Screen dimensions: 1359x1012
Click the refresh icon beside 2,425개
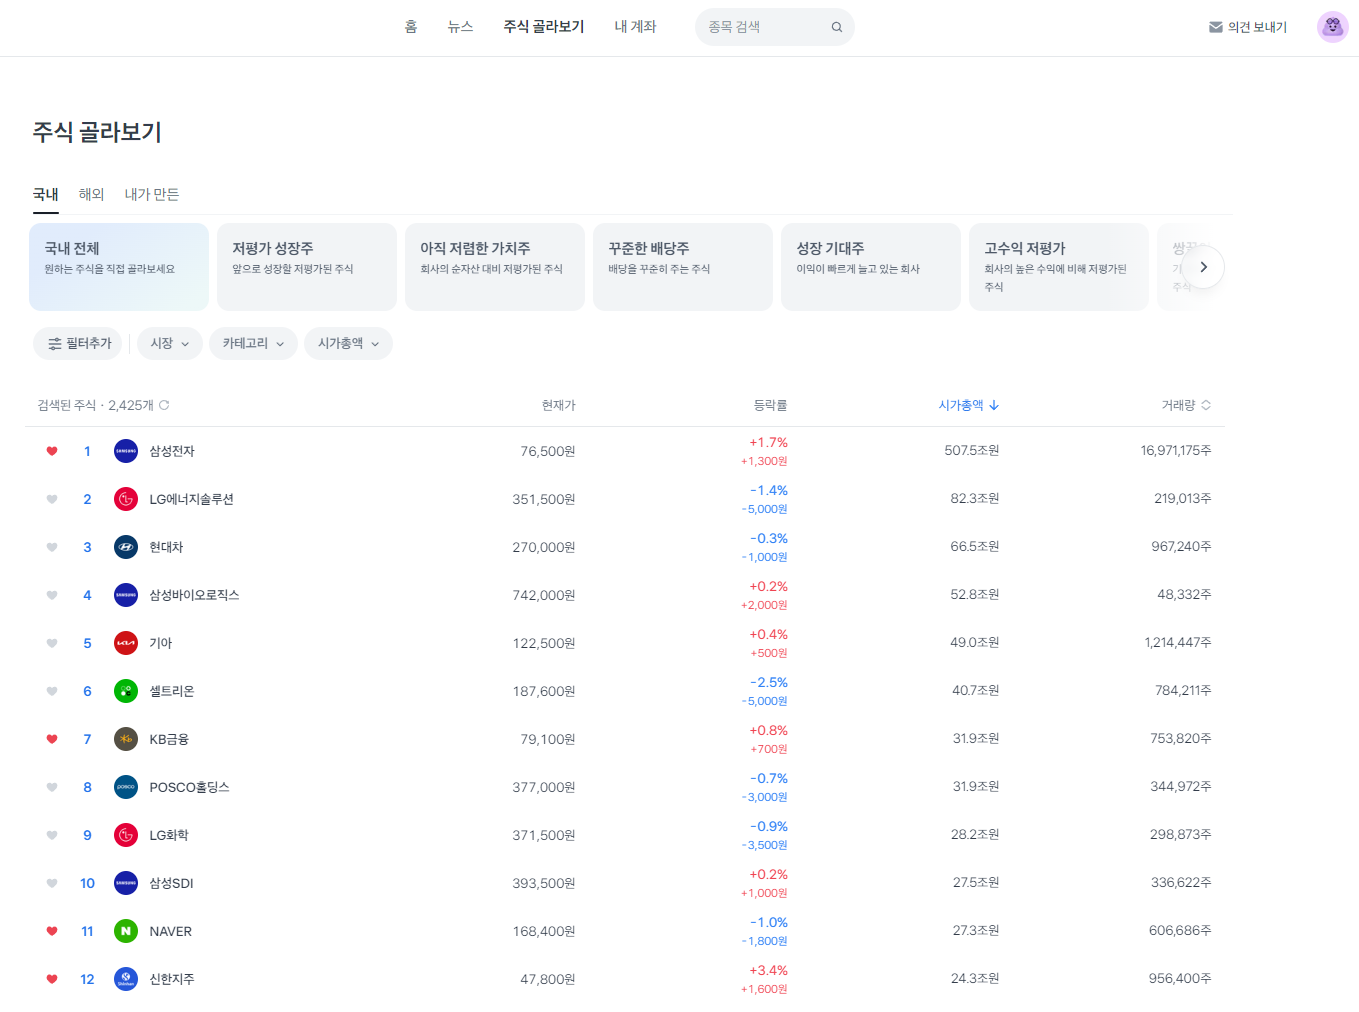[164, 405]
